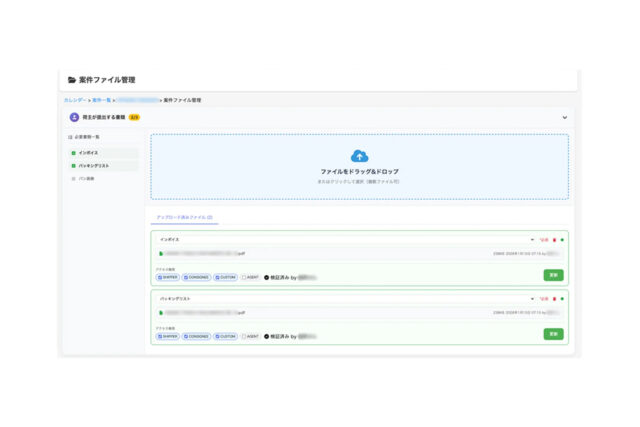Open the インボイス document type dropdown

click(347, 240)
